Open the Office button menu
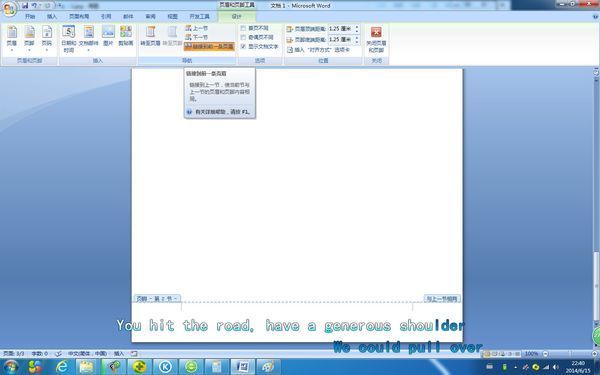Viewport: 600px width, 375px height. pos(9,9)
